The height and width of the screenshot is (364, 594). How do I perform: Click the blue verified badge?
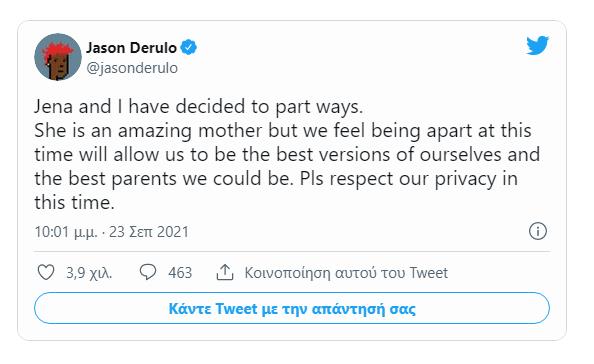tap(188, 48)
